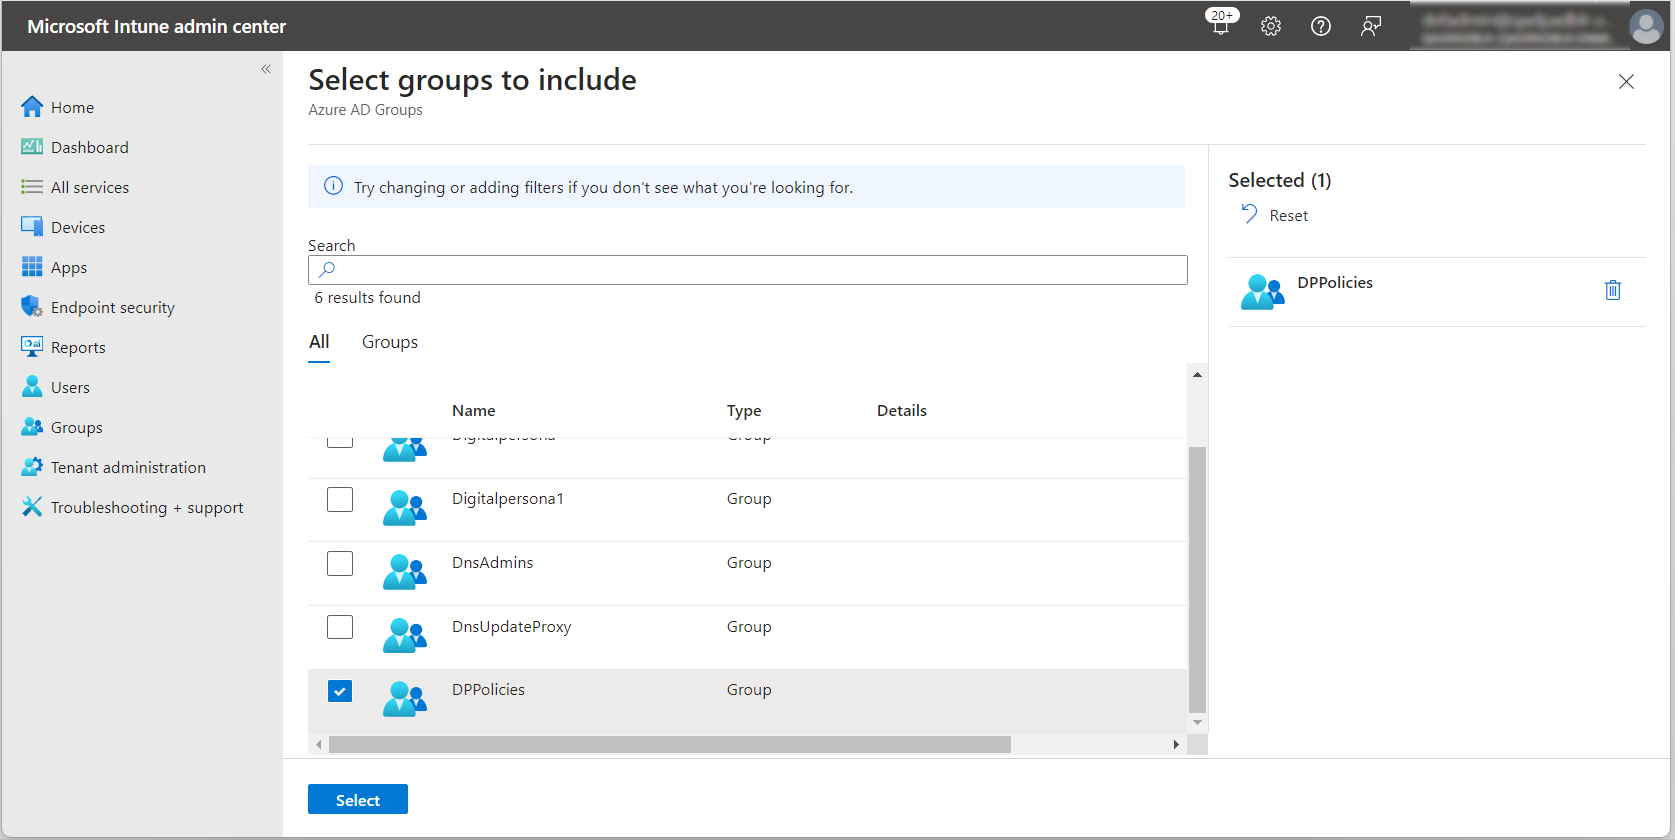Click the list scroll up arrow
The image size is (1675, 840).
(x=1197, y=375)
